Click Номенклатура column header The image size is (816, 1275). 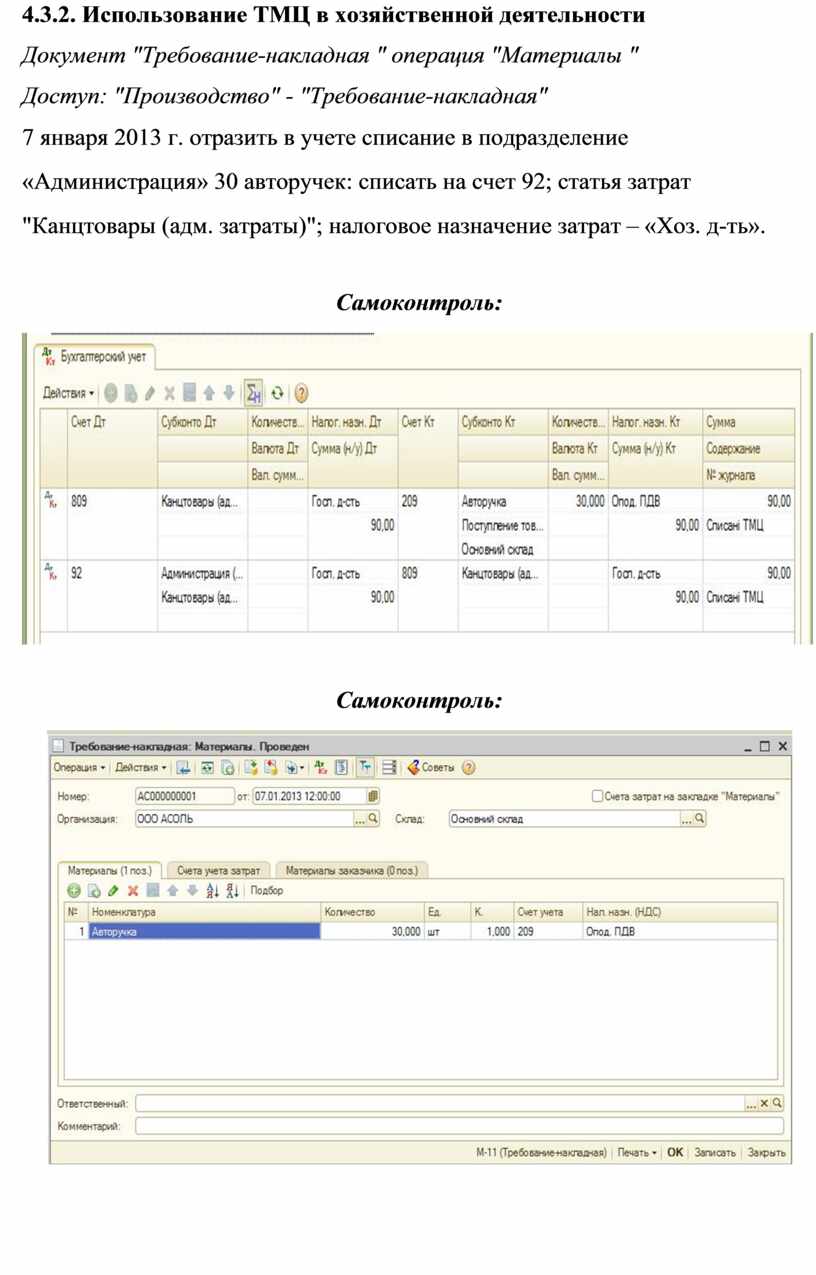pyautogui.click(x=204, y=912)
